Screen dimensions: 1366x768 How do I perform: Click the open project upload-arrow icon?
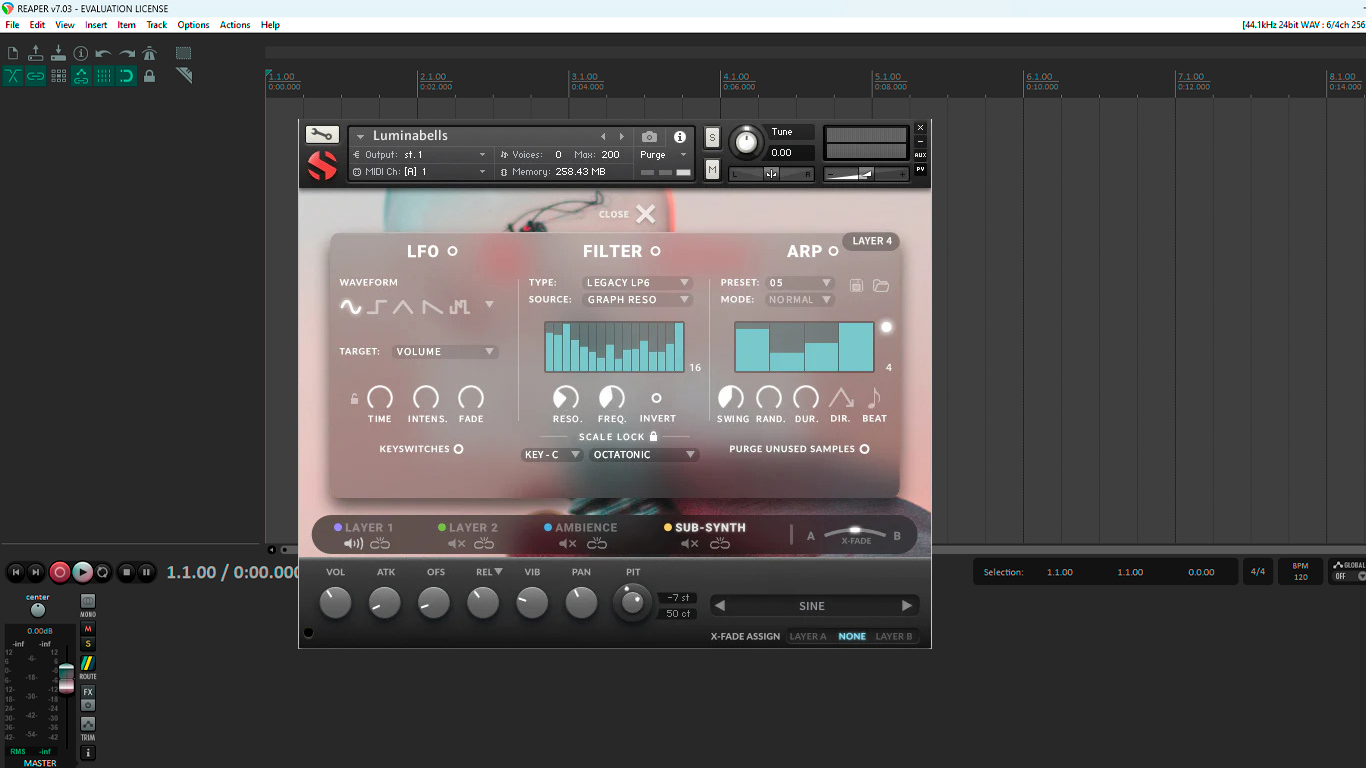click(x=36, y=53)
